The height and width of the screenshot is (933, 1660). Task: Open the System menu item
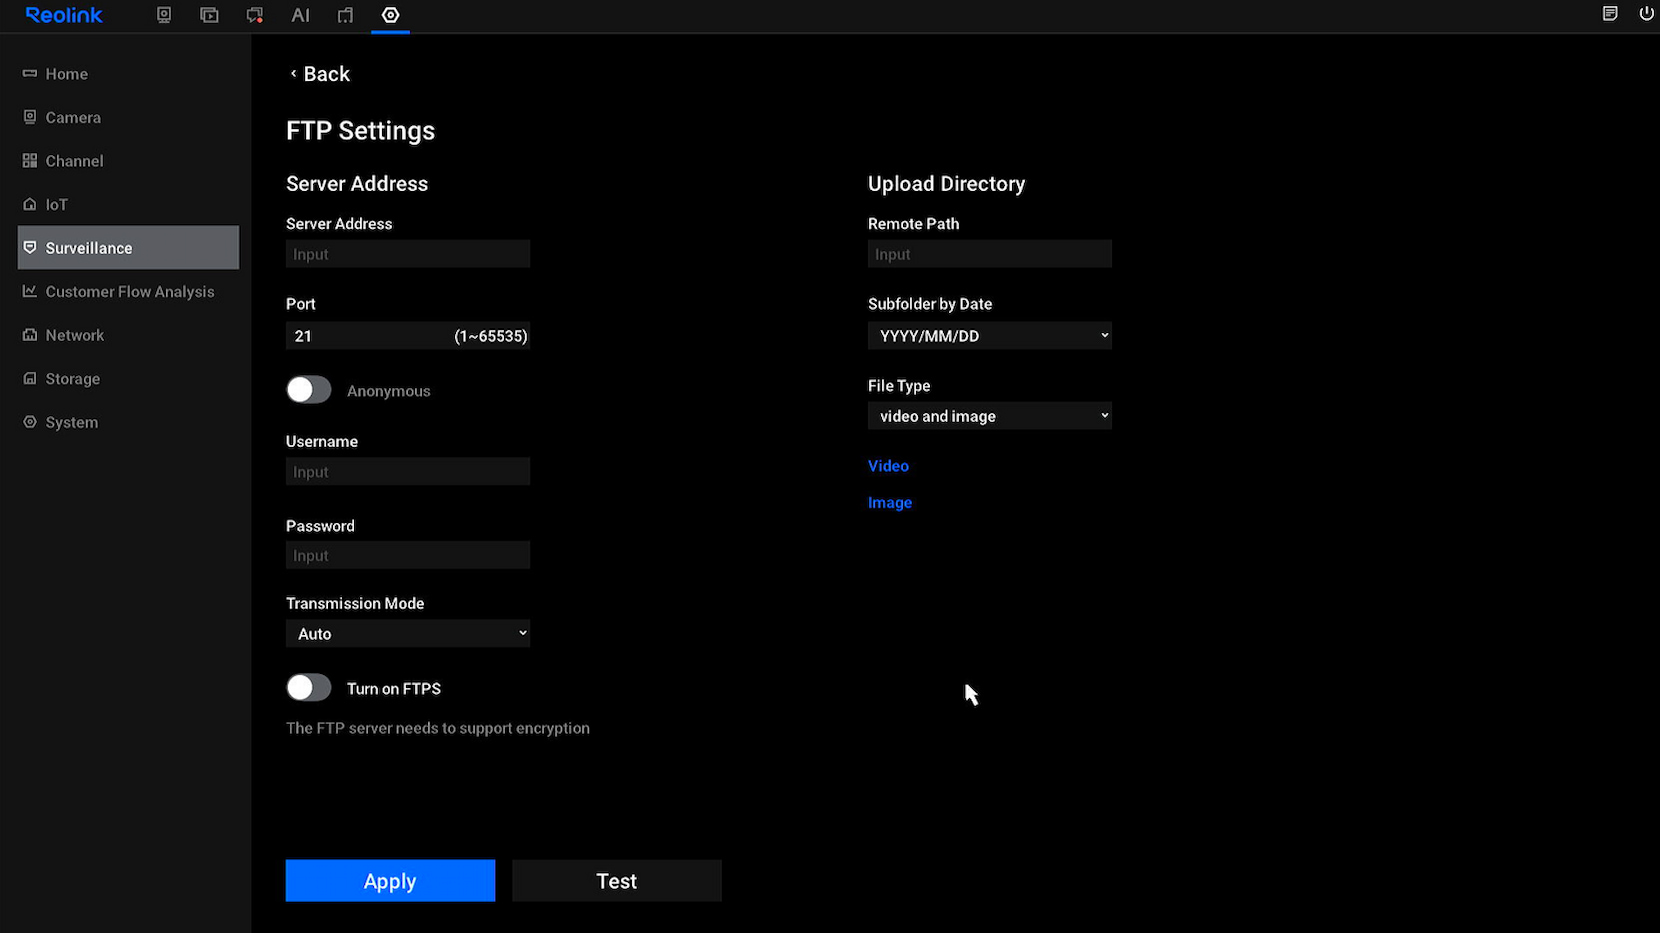click(128, 422)
